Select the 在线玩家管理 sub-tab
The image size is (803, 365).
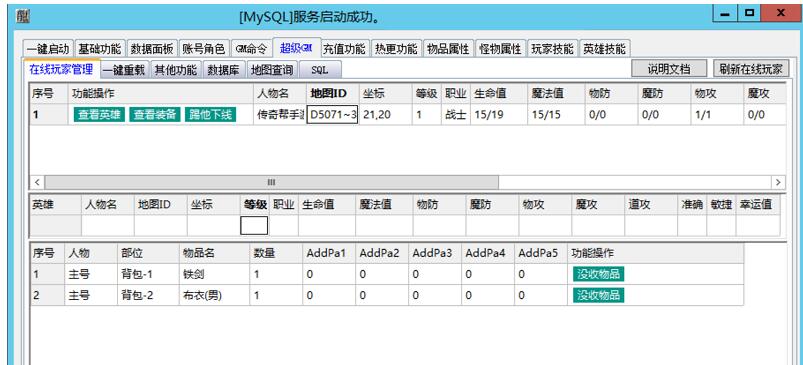(x=61, y=69)
